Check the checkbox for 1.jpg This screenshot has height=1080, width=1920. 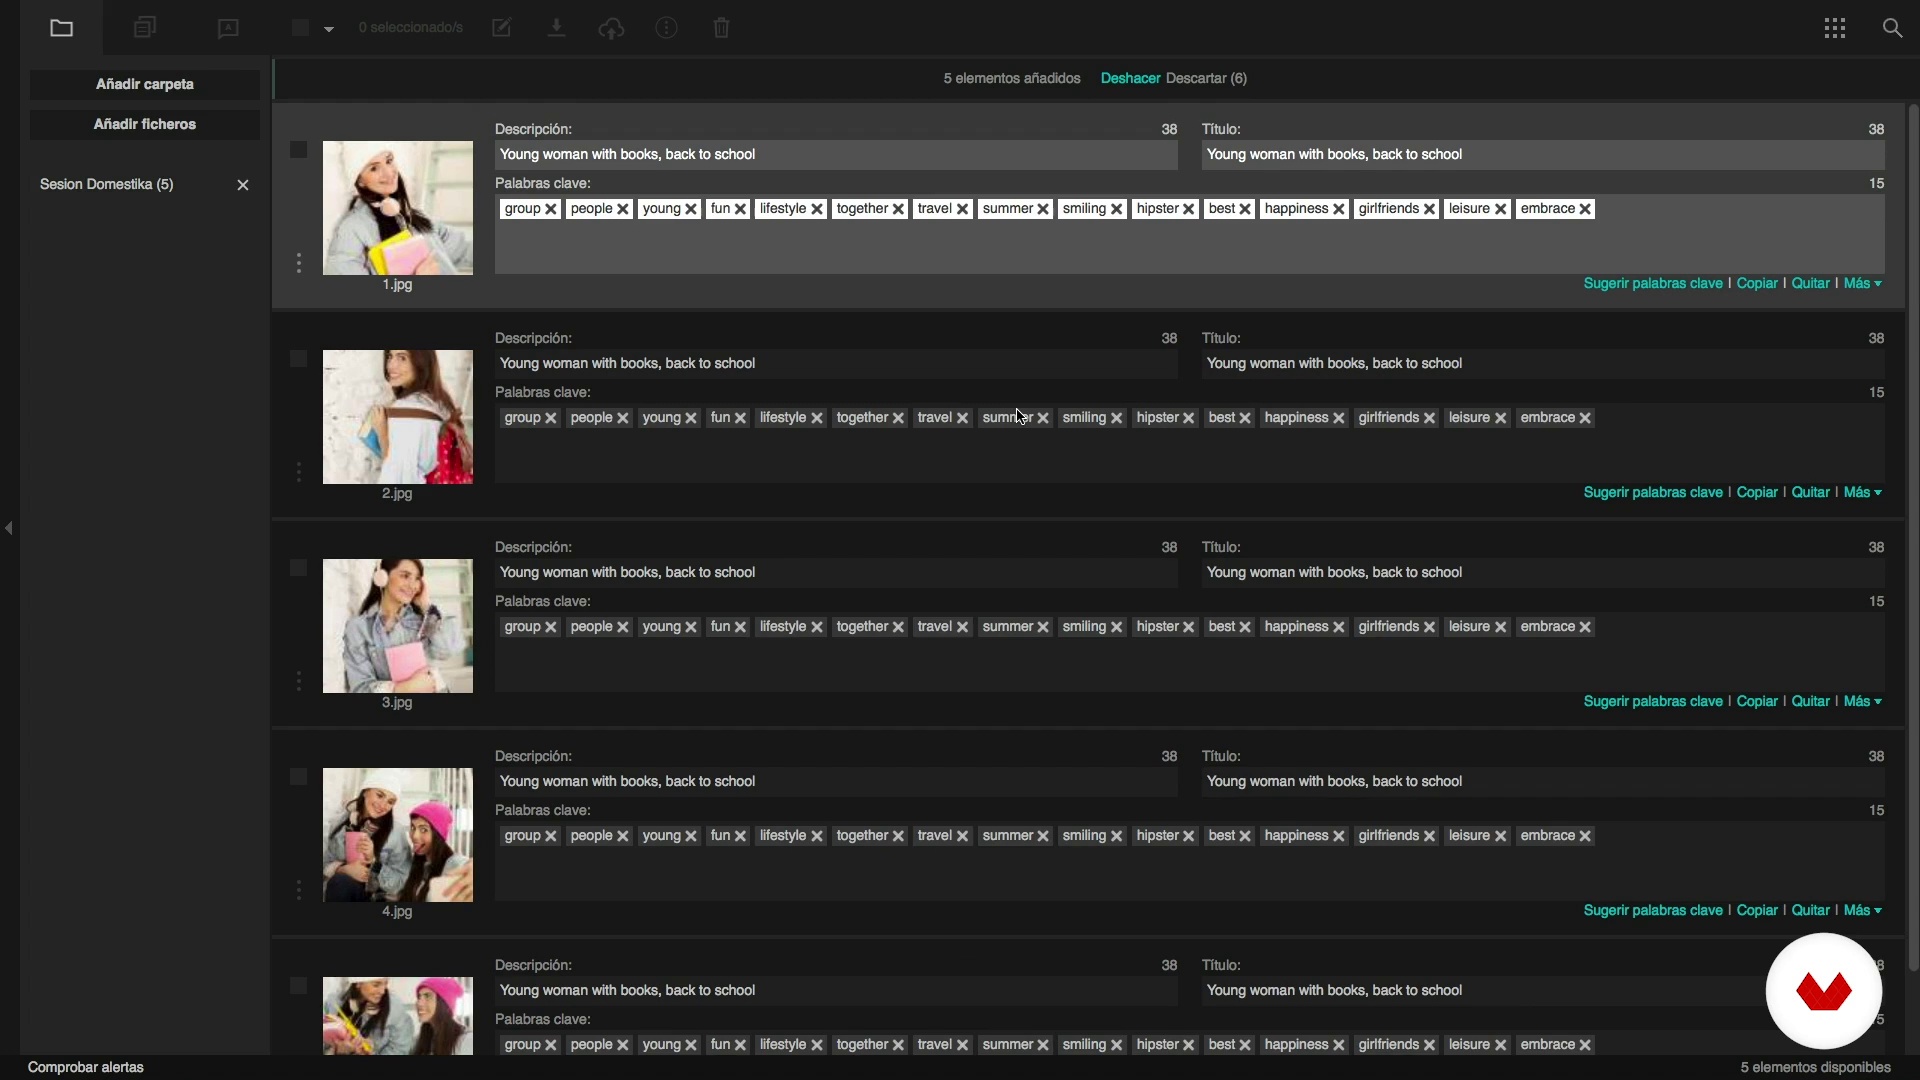[x=298, y=150]
